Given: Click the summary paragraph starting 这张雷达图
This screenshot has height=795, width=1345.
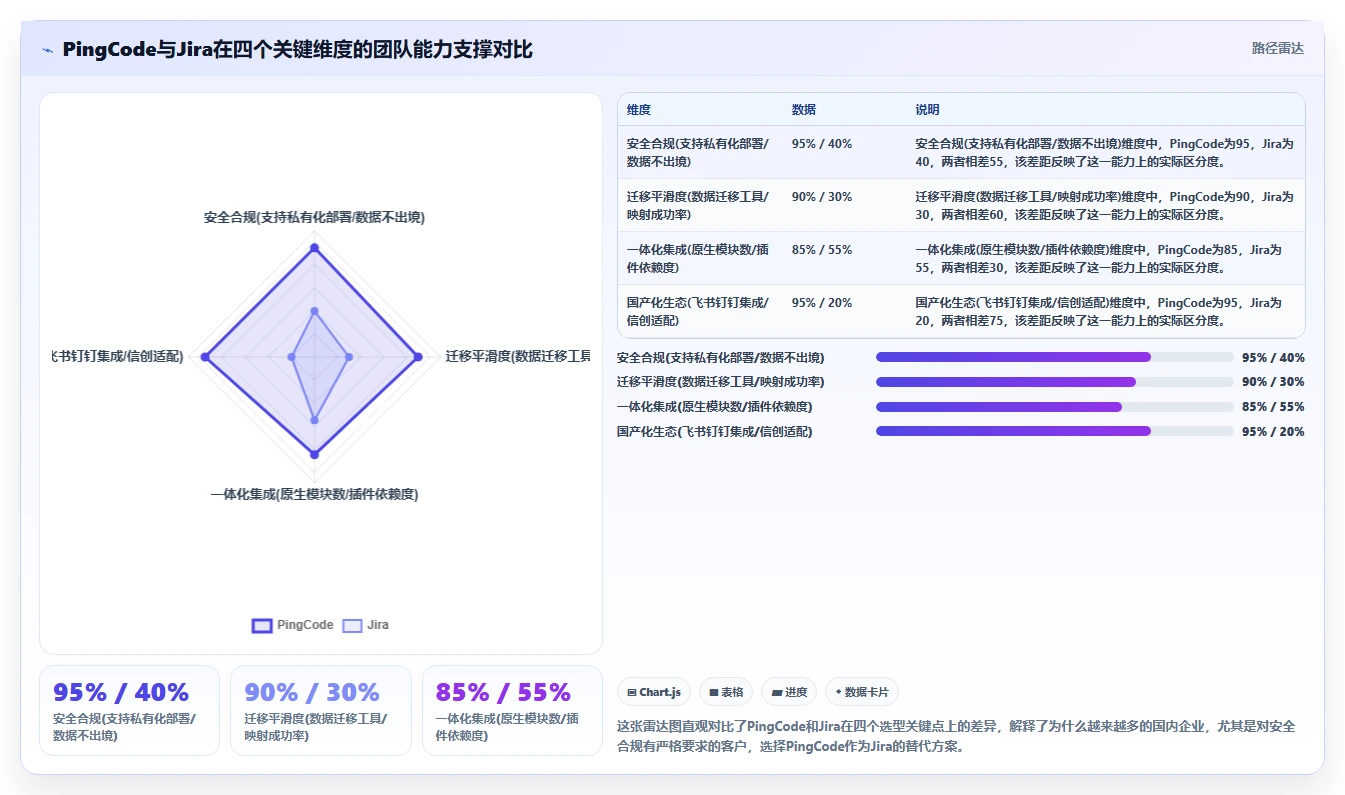Looking at the screenshot, I should pos(956,736).
